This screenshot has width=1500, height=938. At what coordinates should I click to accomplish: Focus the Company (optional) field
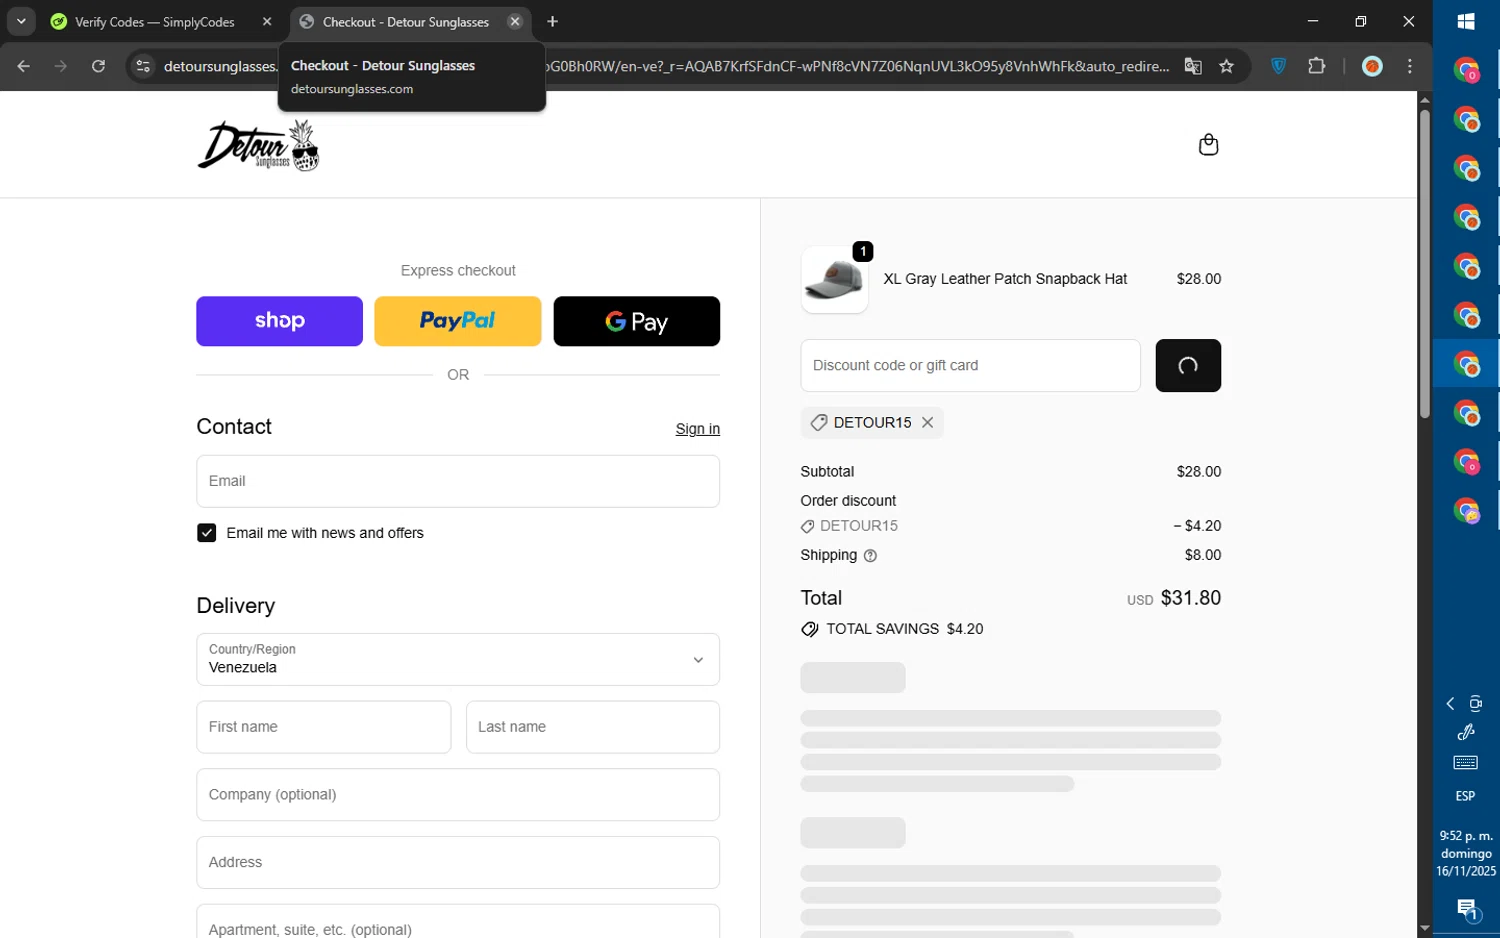click(x=458, y=796)
